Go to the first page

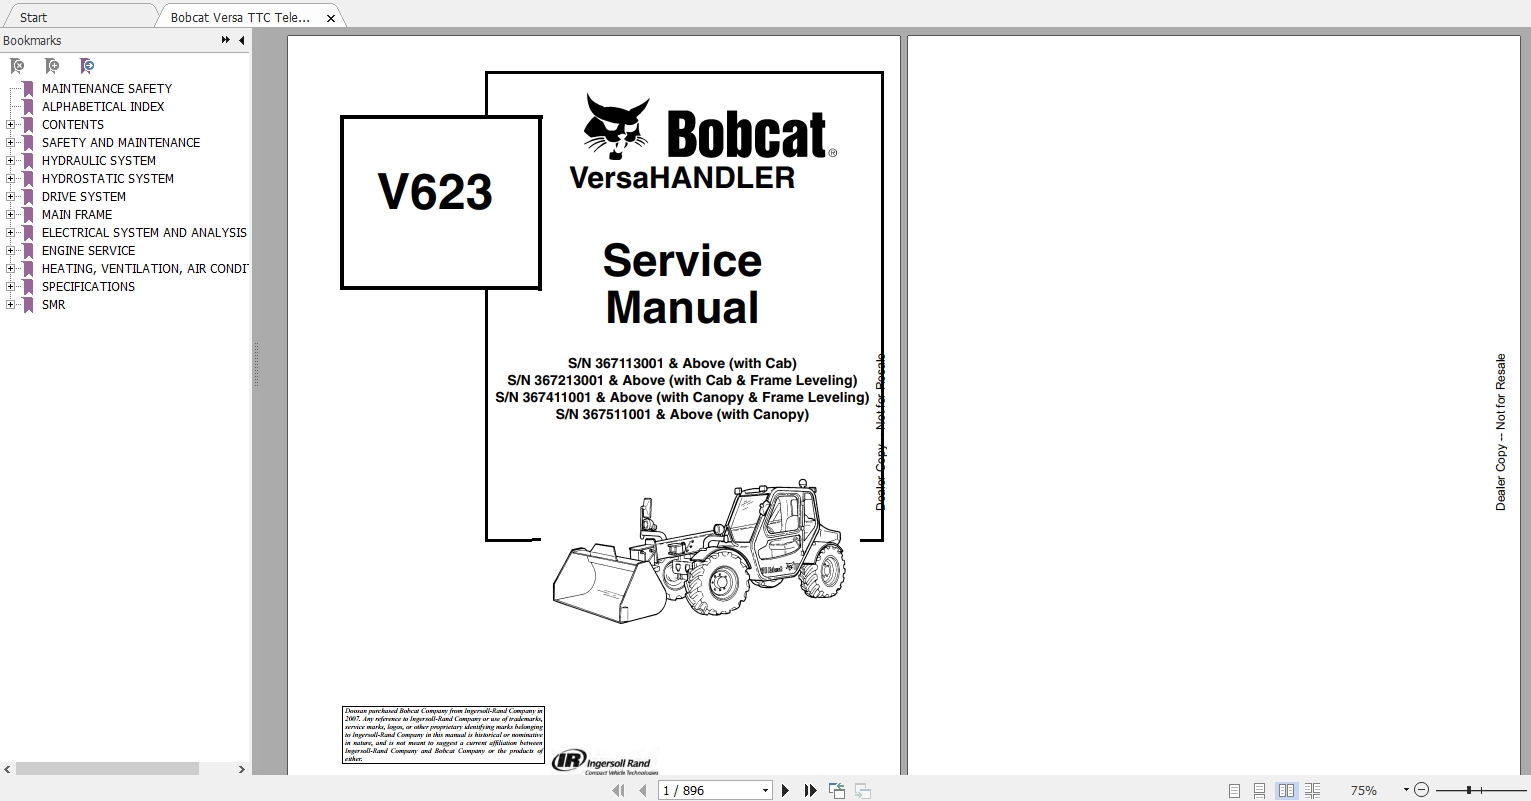(x=619, y=790)
